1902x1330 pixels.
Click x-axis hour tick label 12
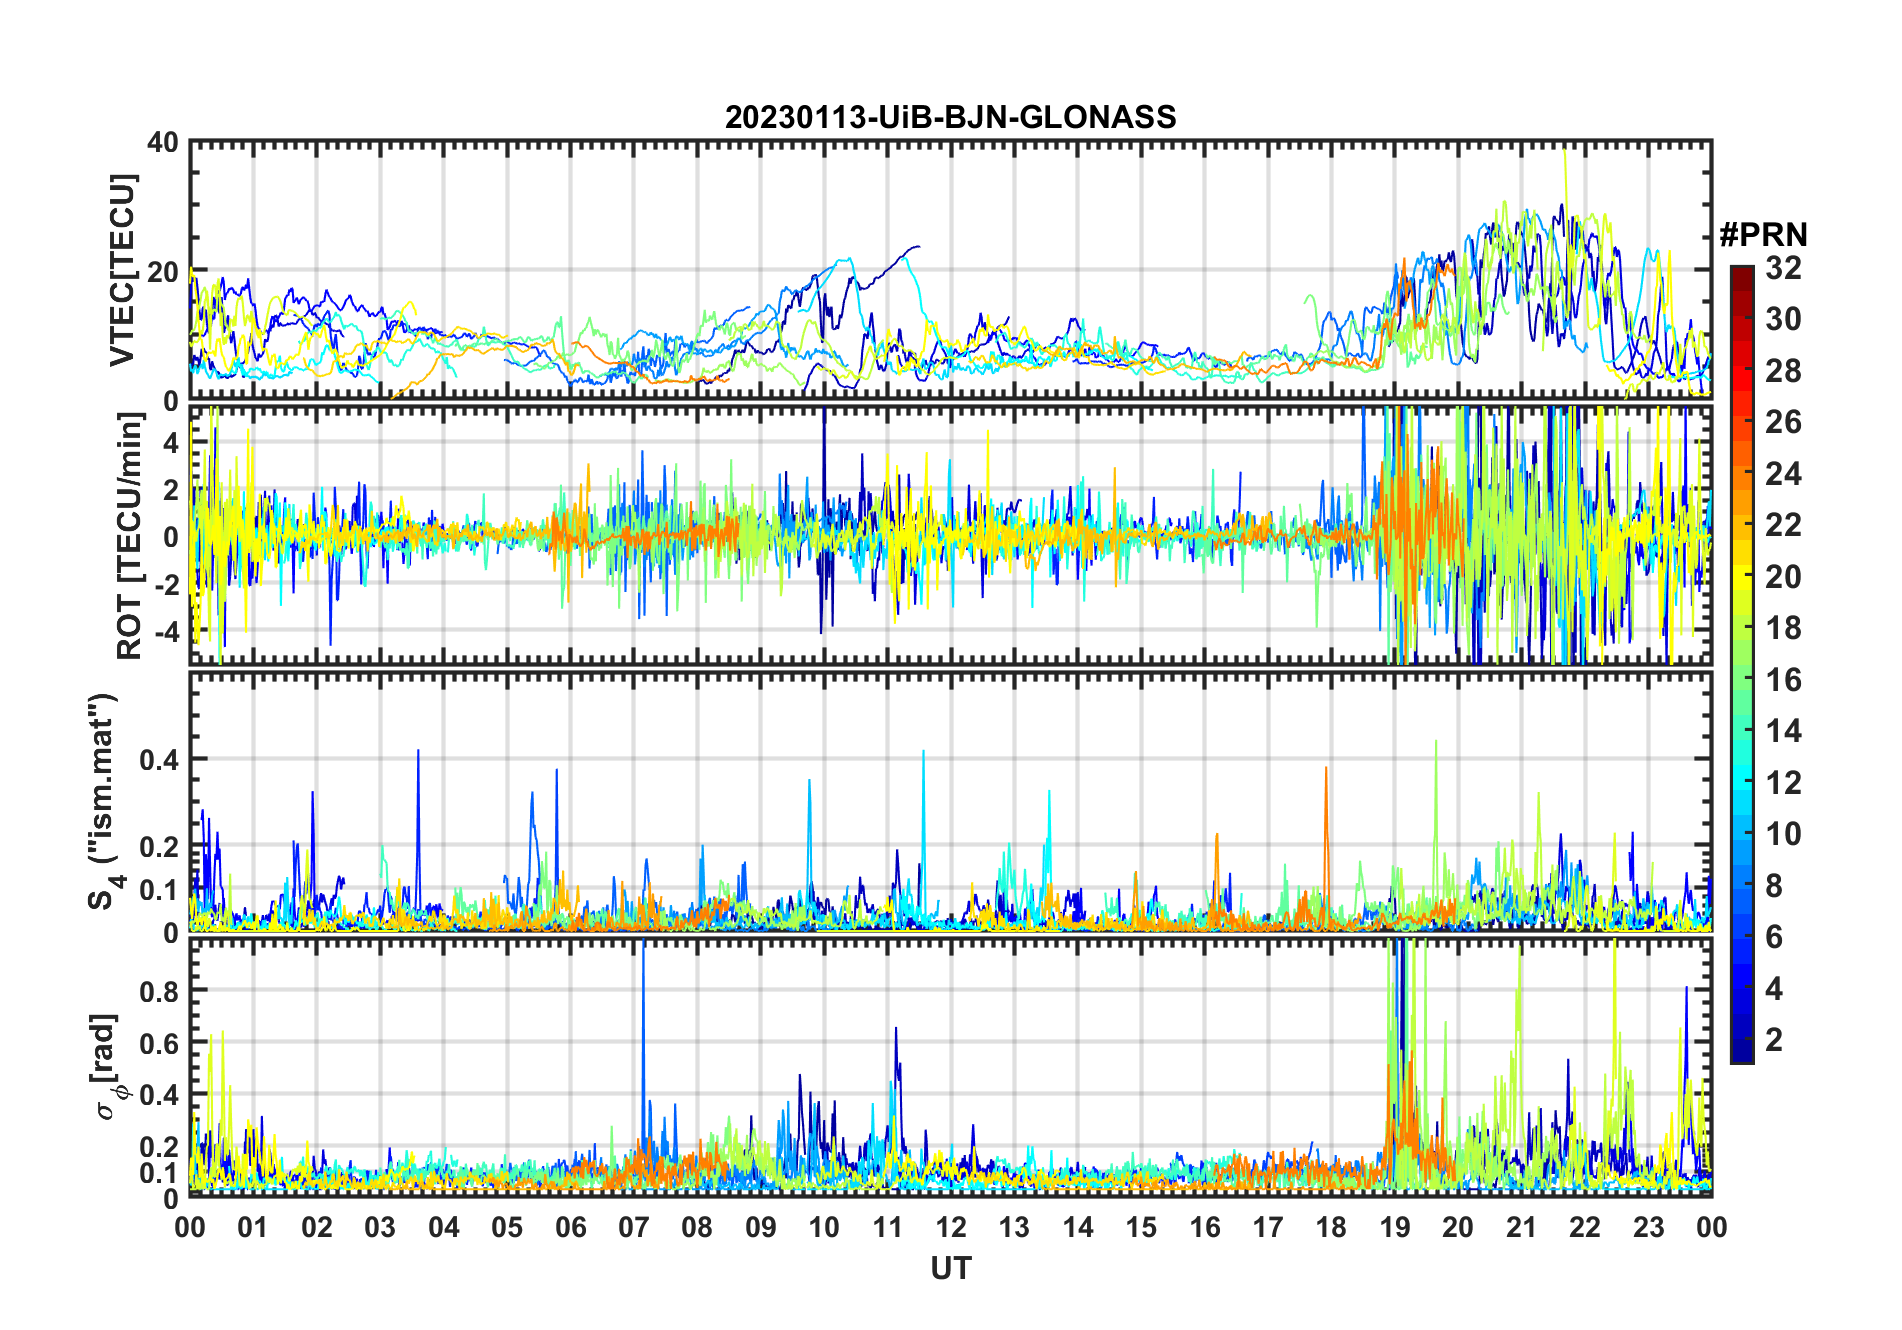[951, 1227]
